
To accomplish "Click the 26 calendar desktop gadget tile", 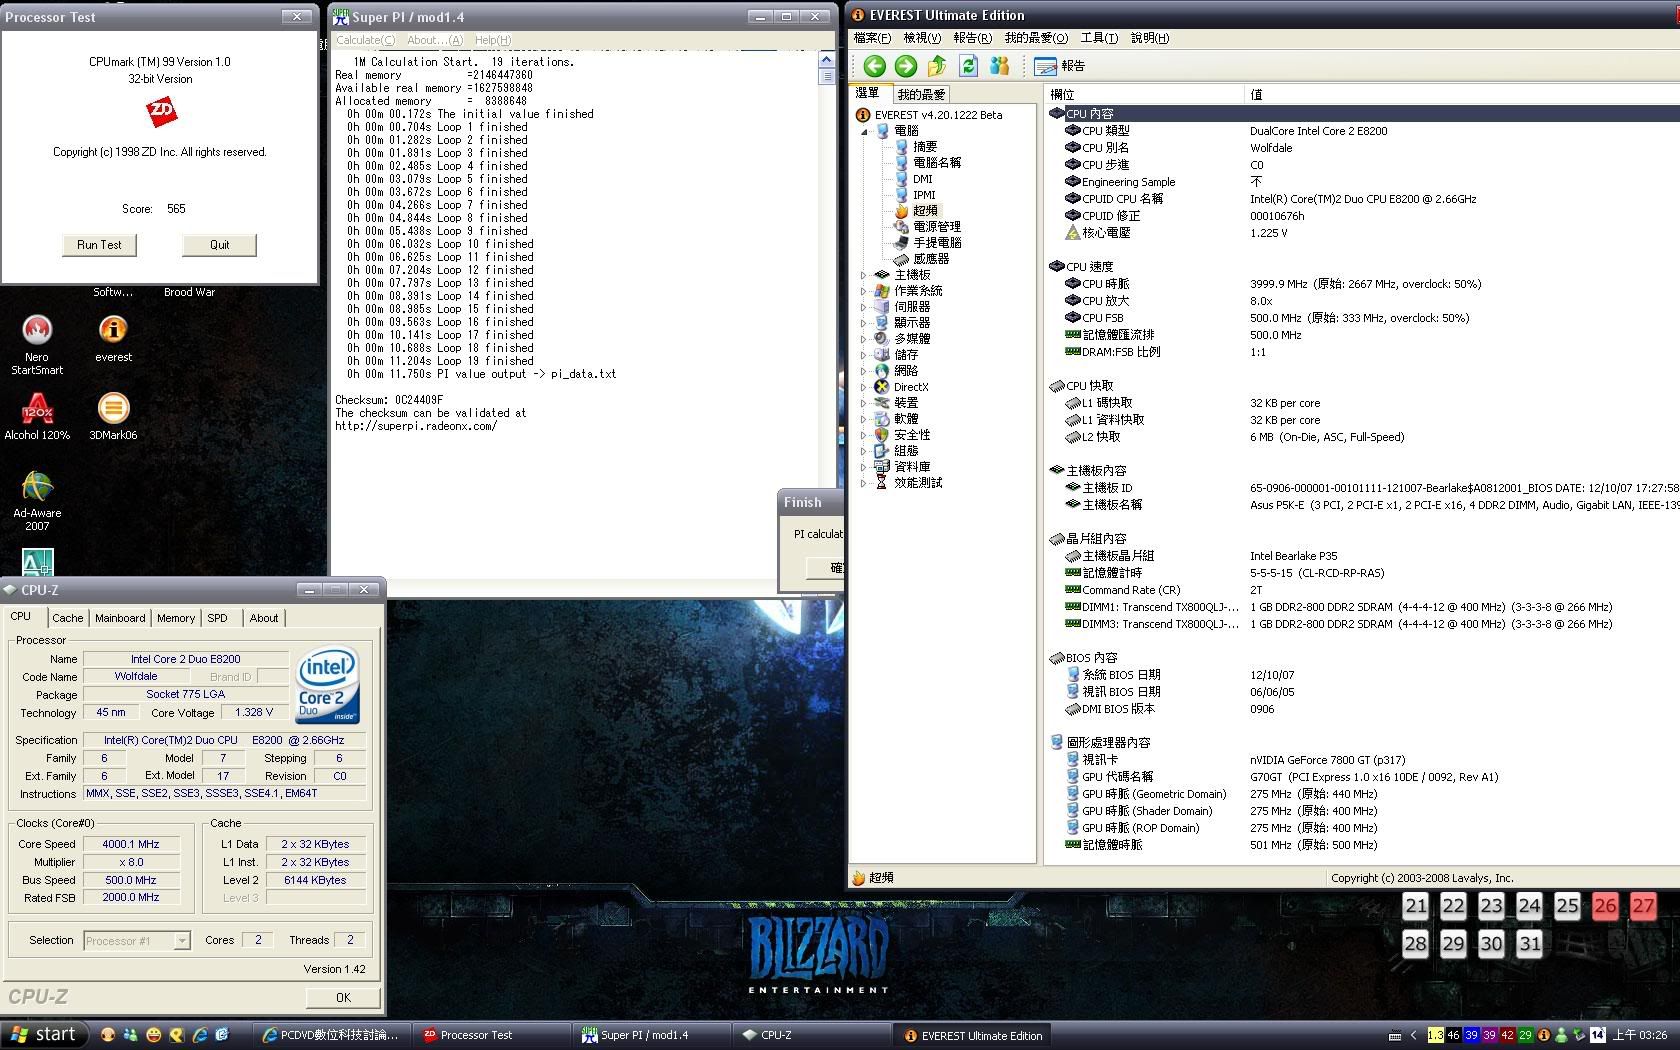I will pos(1605,907).
